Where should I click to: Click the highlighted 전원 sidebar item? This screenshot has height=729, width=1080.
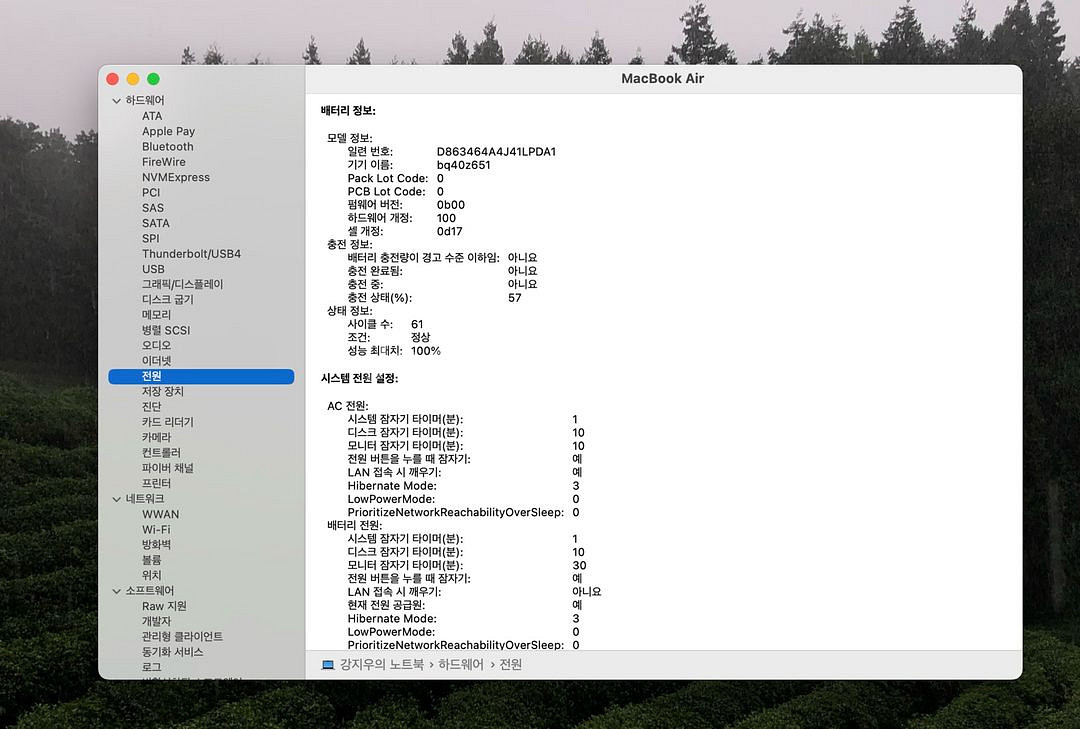click(x=152, y=376)
